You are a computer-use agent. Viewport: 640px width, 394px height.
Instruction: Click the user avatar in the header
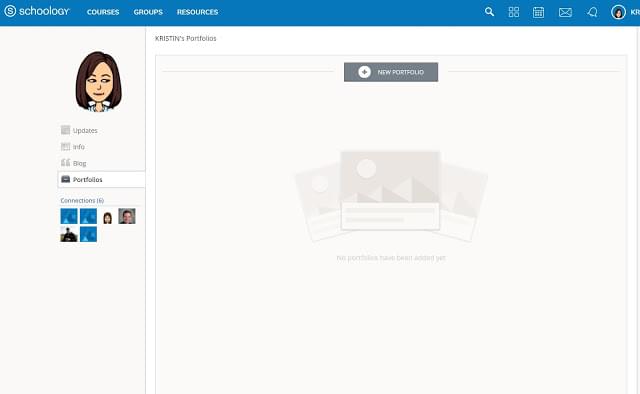618,12
